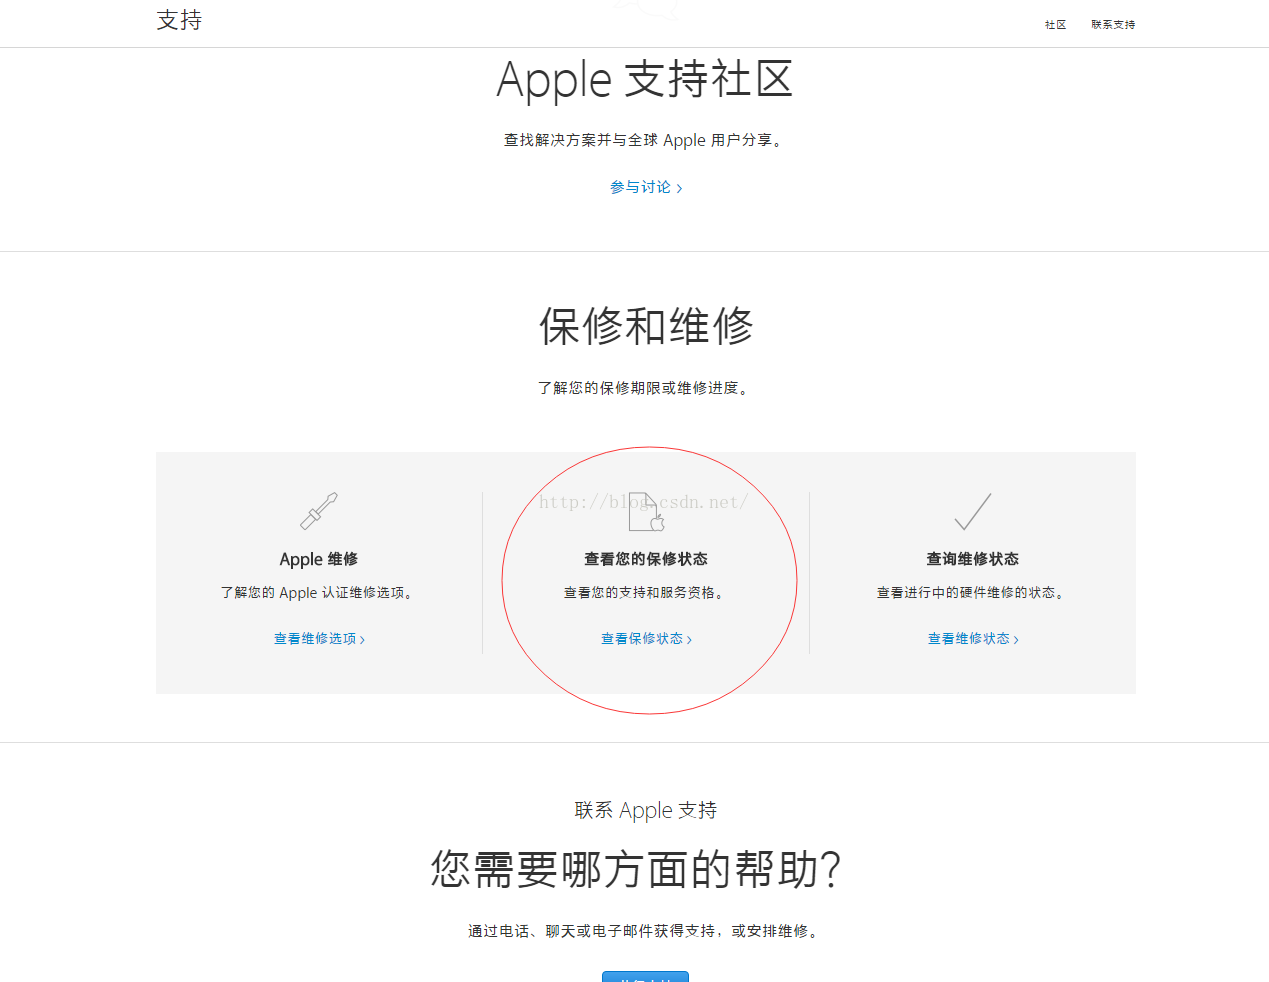Click the Apple 支持社区 title
1269x982 pixels.
[645, 80]
